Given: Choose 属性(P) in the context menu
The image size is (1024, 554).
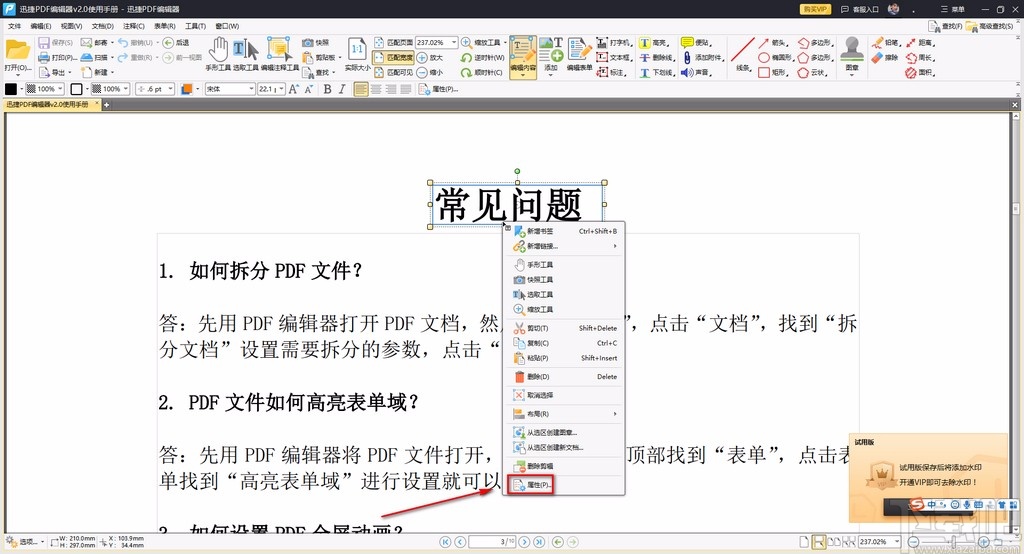Looking at the screenshot, I should [x=531, y=485].
